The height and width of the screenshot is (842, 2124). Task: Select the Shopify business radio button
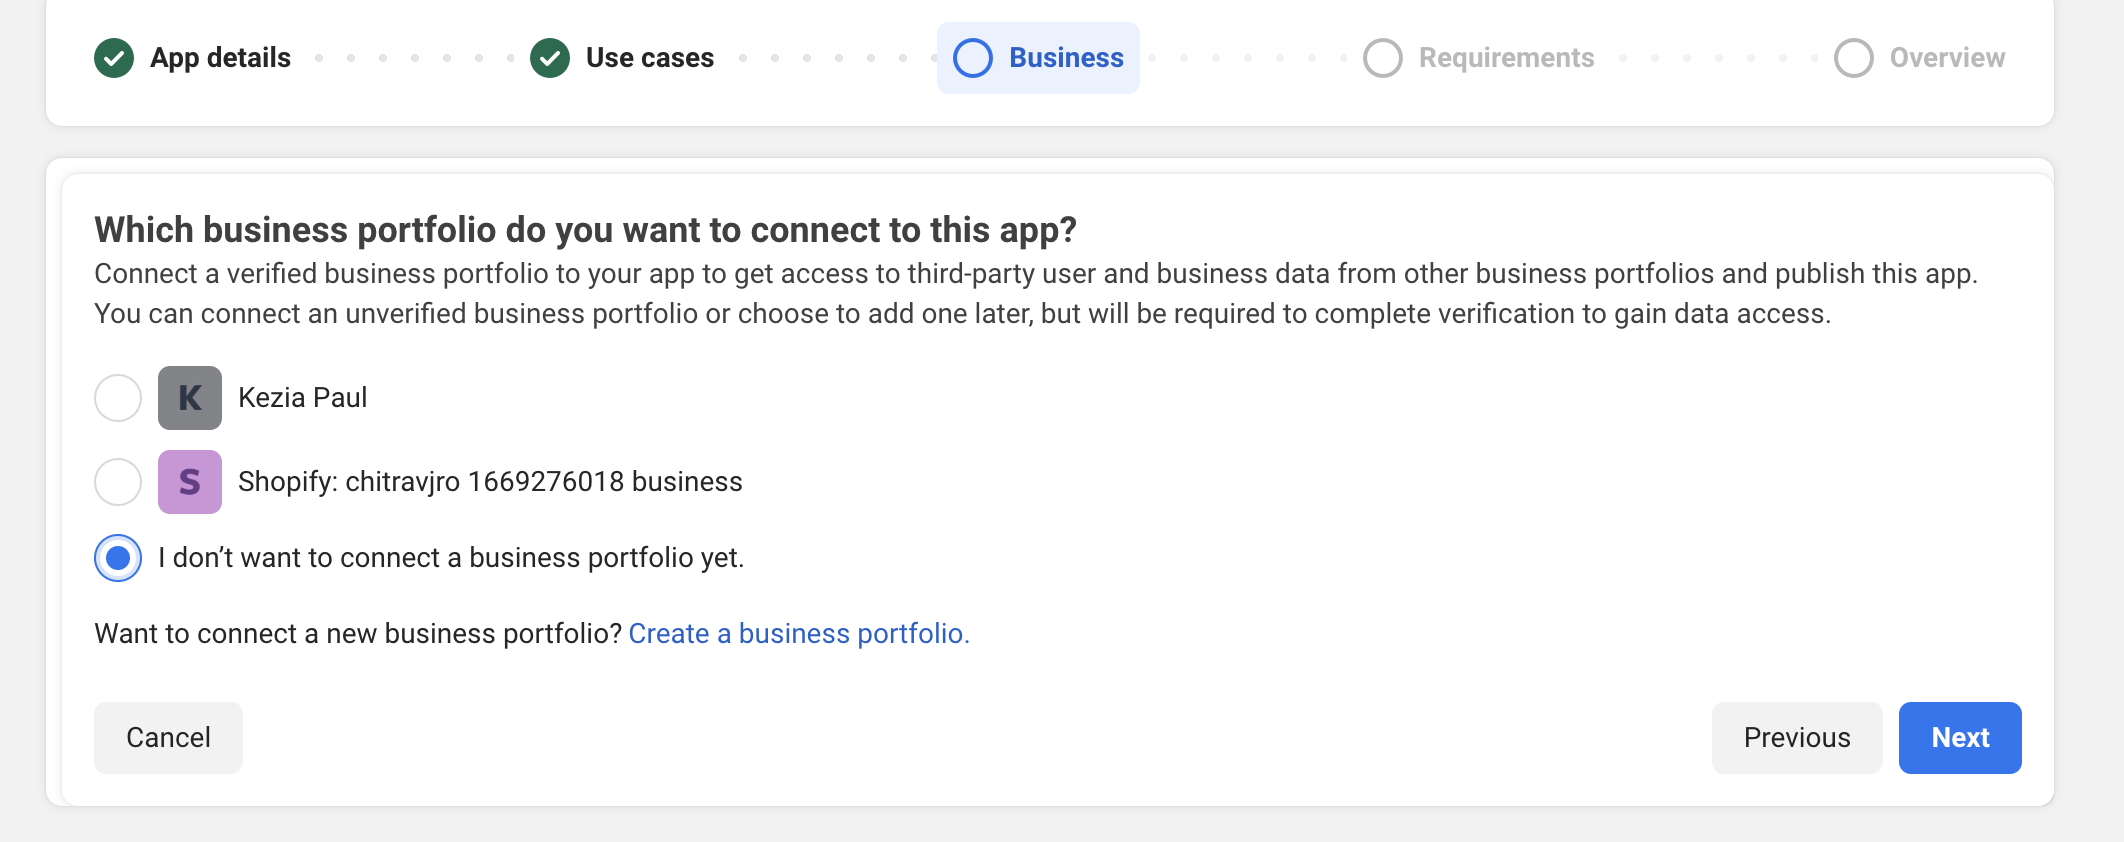pos(118,482)
